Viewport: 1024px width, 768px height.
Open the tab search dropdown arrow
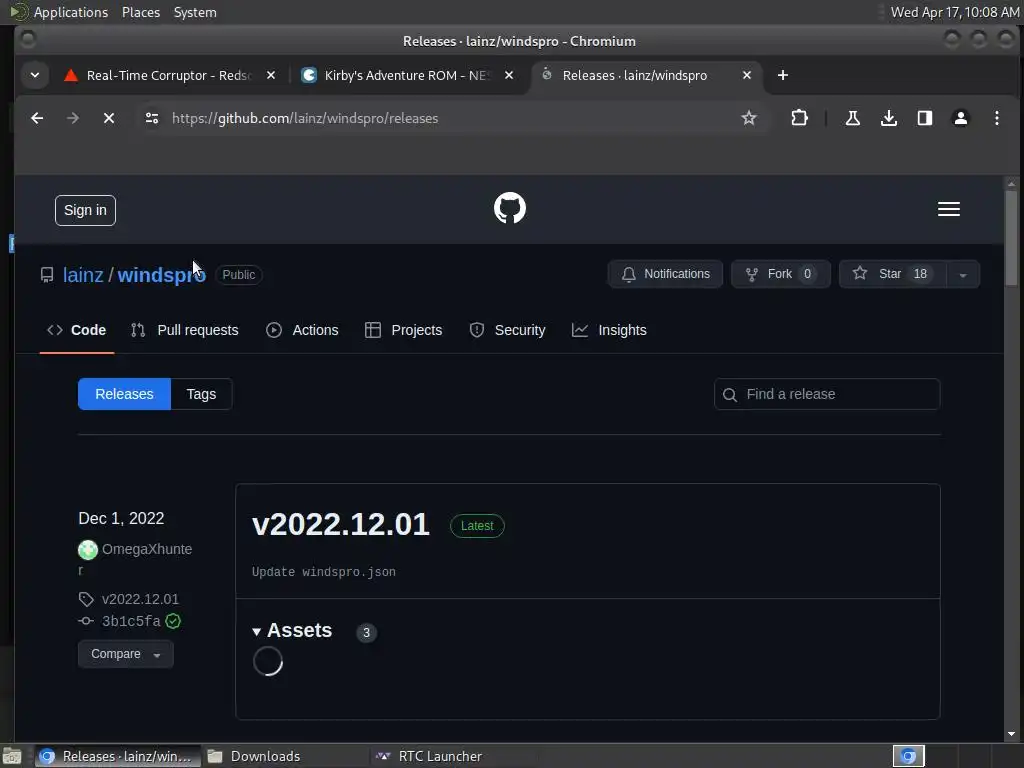(35, 75)
